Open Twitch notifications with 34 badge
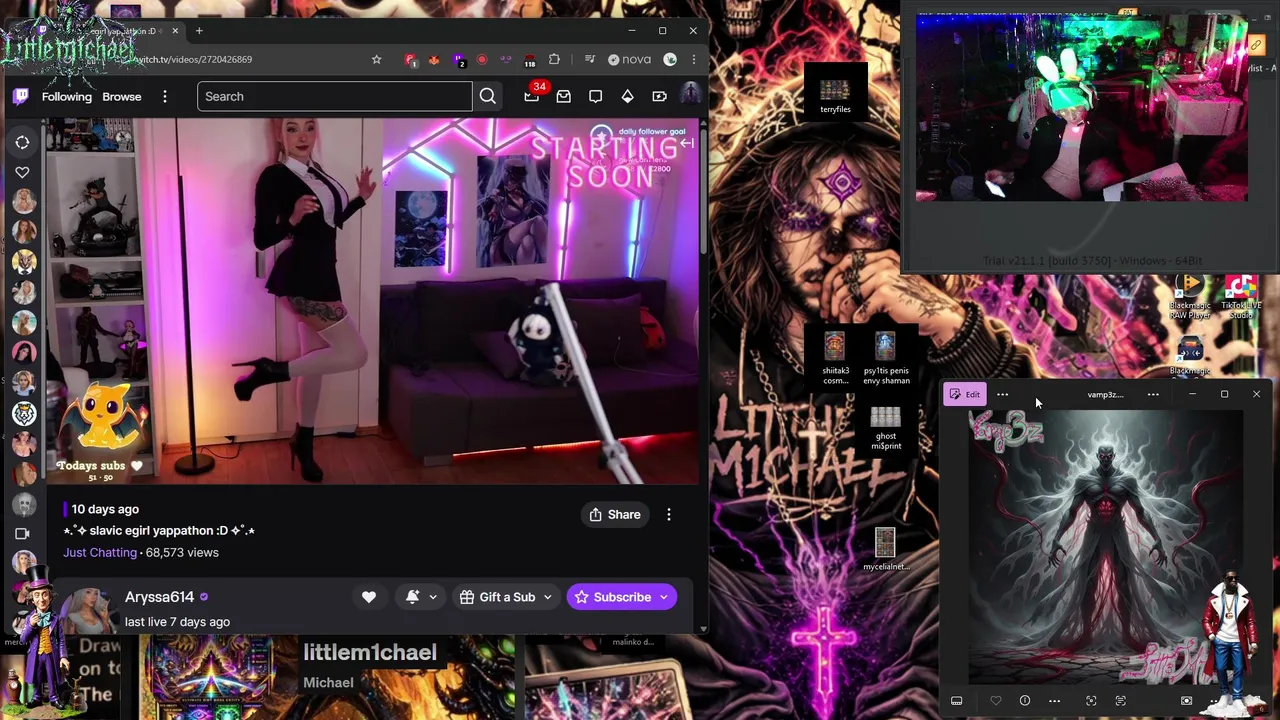Viewport: 1280px width, 720px height. [x=532, y=96]
